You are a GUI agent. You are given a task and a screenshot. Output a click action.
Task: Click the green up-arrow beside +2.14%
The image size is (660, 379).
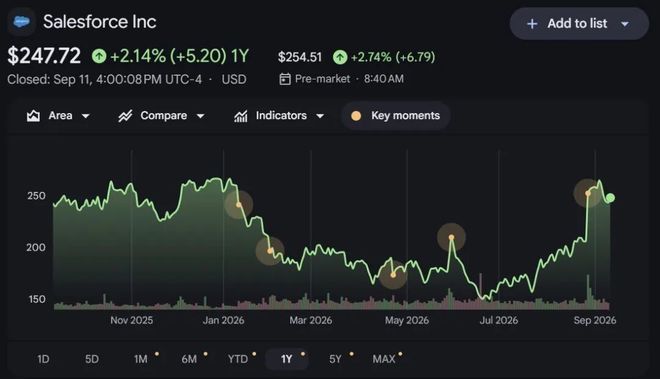tap(99, 56)
